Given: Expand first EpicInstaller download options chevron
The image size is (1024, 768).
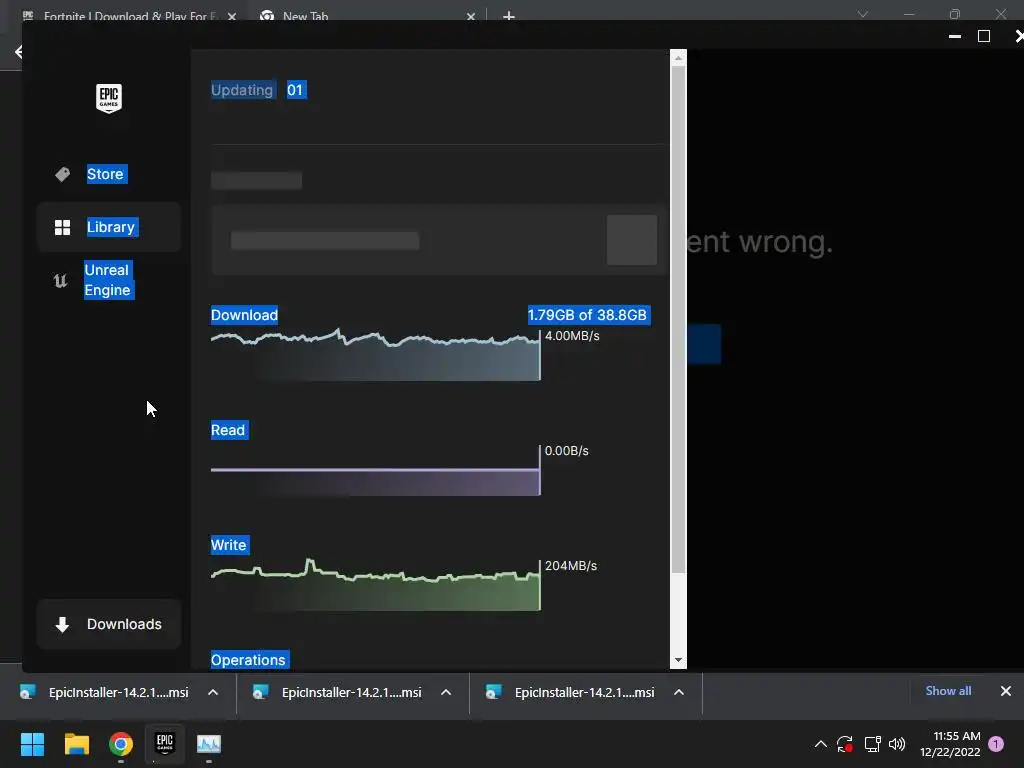Looking at the screenshot, I should [213, 692].
